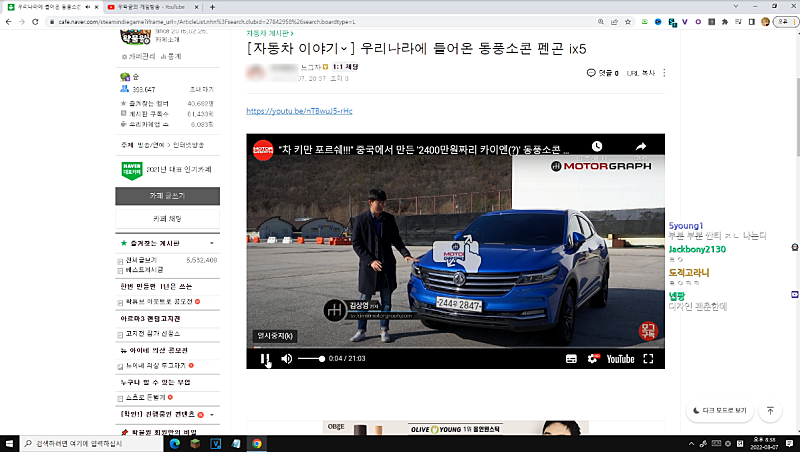Close the Naver cafe tab
This screenshot has height=452, width=800.
coord(96,7)
